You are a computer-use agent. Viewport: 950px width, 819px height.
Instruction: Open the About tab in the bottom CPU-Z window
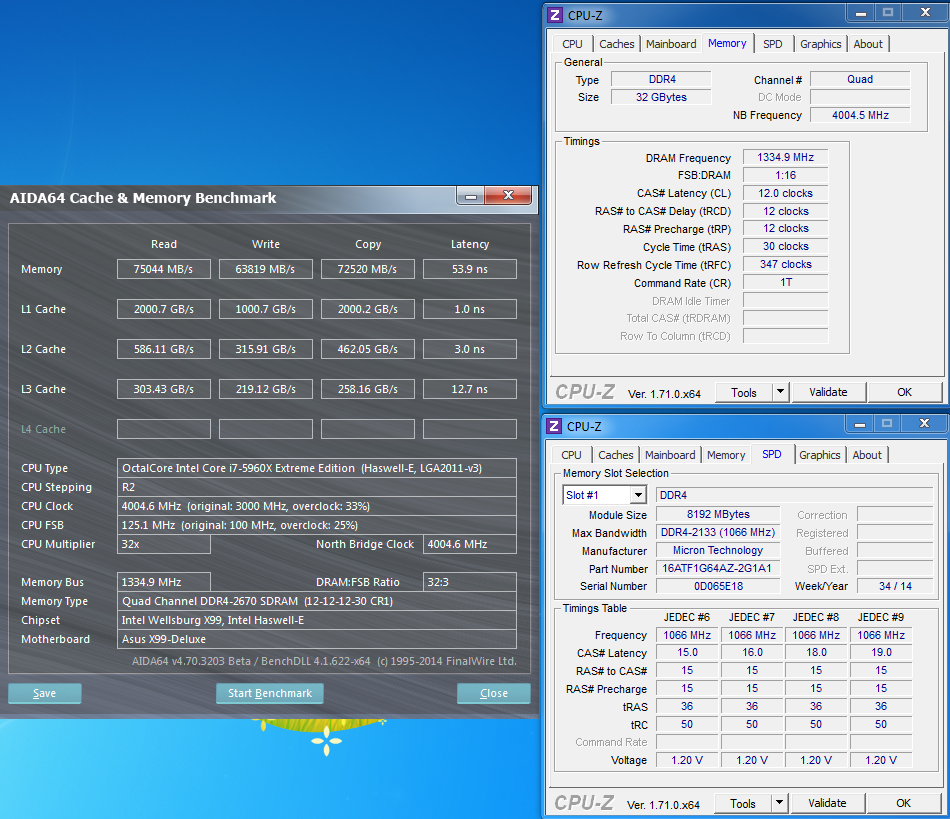click(x=867, y=455)
